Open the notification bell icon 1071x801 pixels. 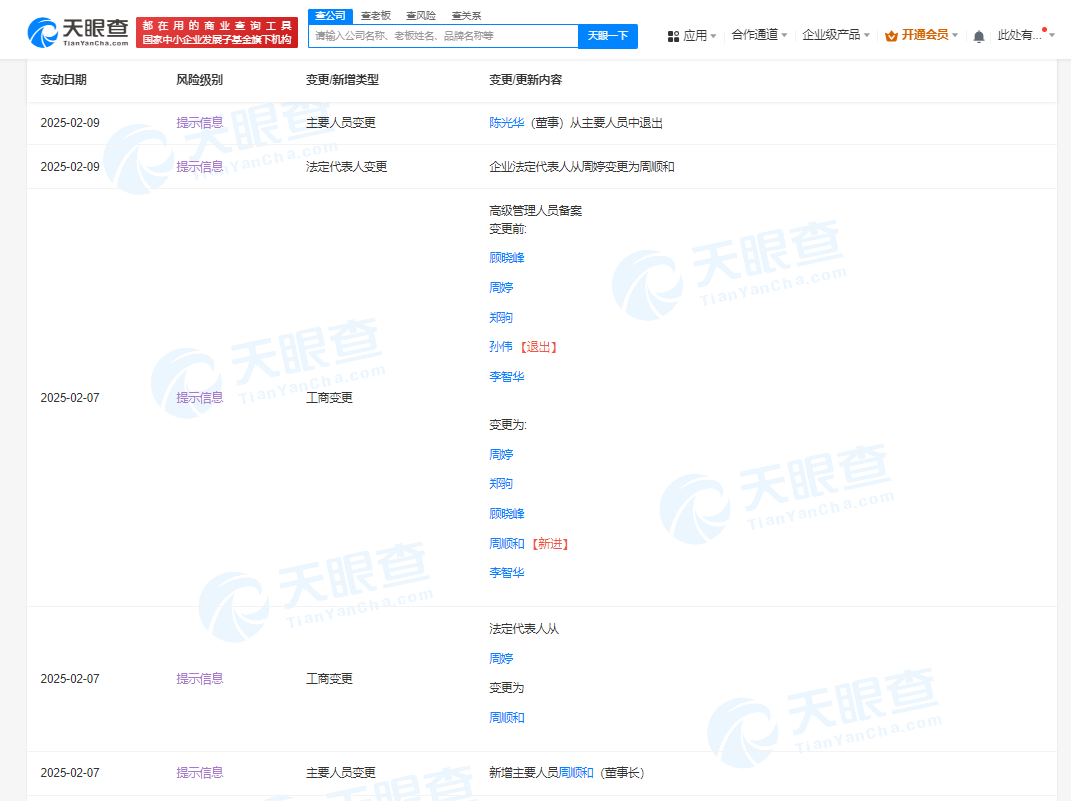(x=978, y=33)
